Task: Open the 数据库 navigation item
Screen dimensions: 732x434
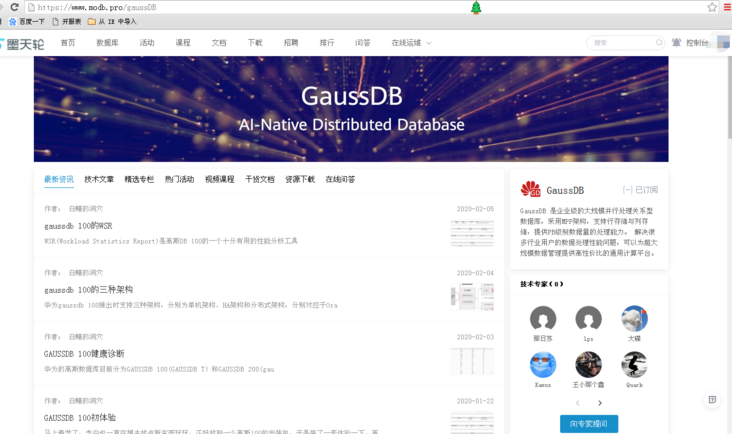Action: 107,42
